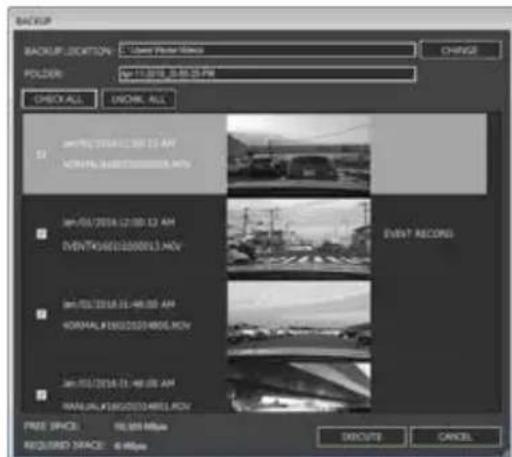Click the FREE SPACE value

click(x=140, y=427)
